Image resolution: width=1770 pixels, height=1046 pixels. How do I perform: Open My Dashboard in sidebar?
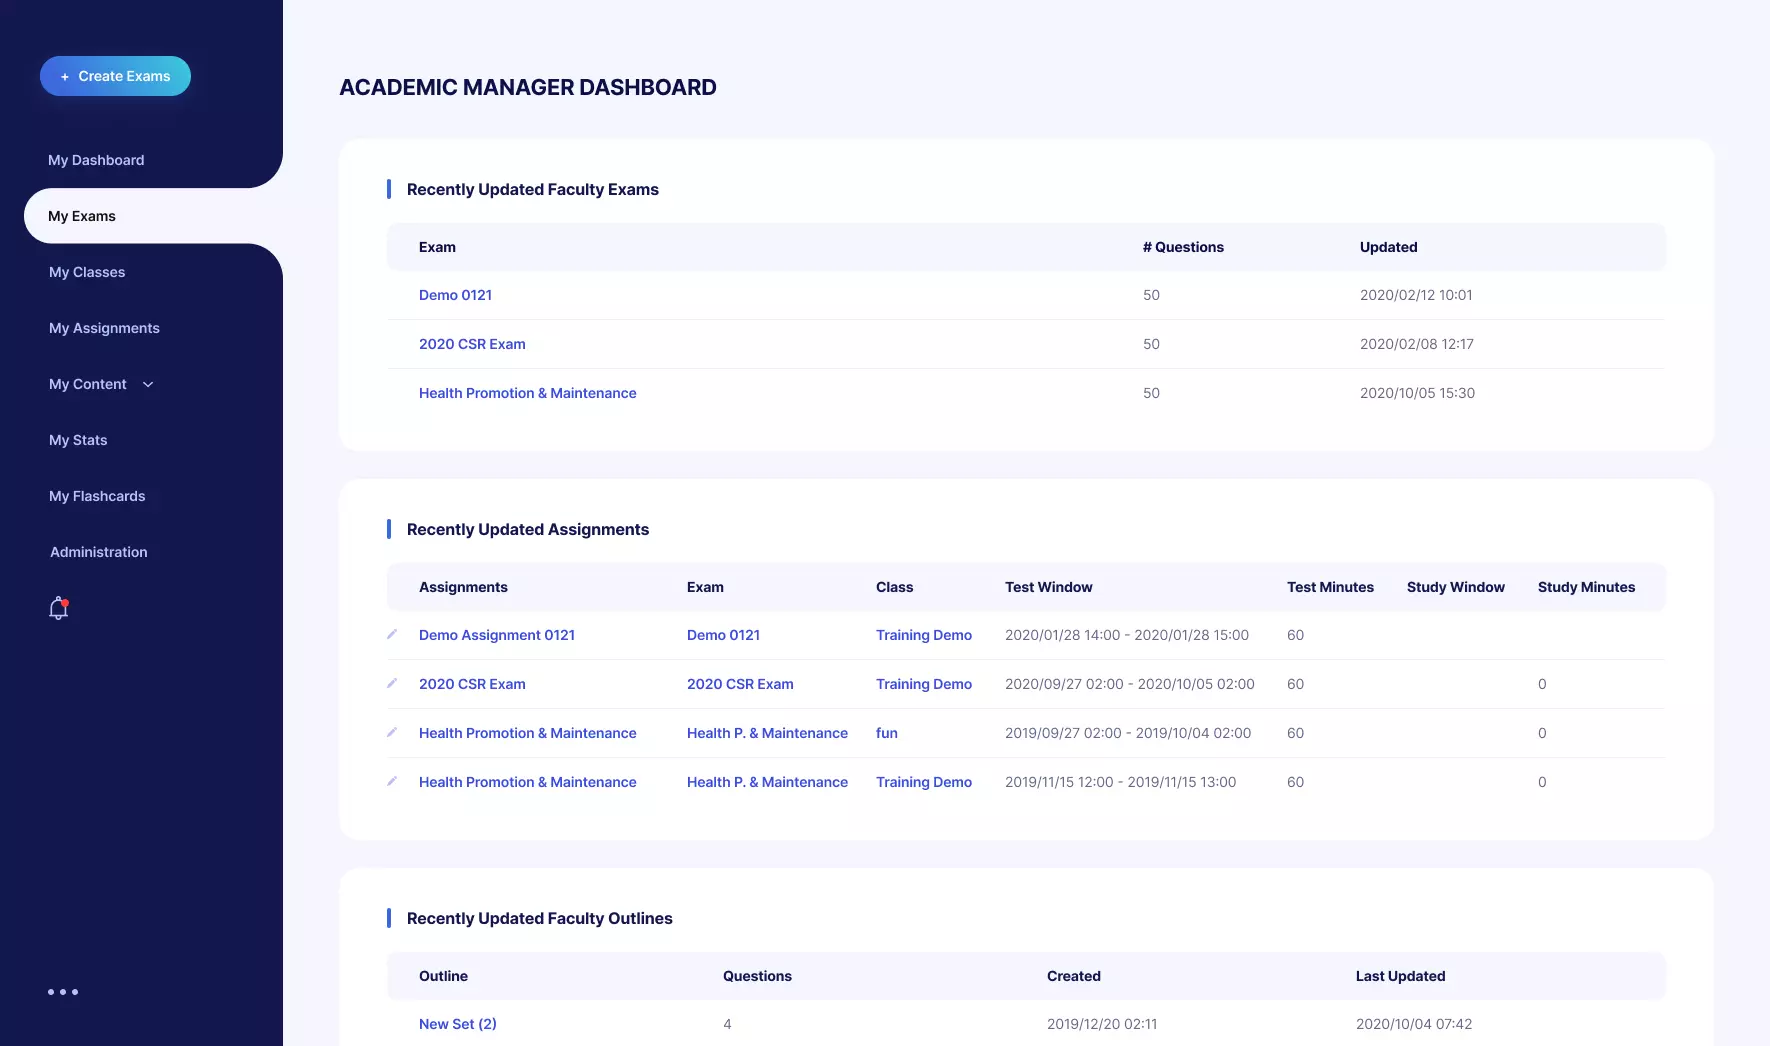click(96, 160)
